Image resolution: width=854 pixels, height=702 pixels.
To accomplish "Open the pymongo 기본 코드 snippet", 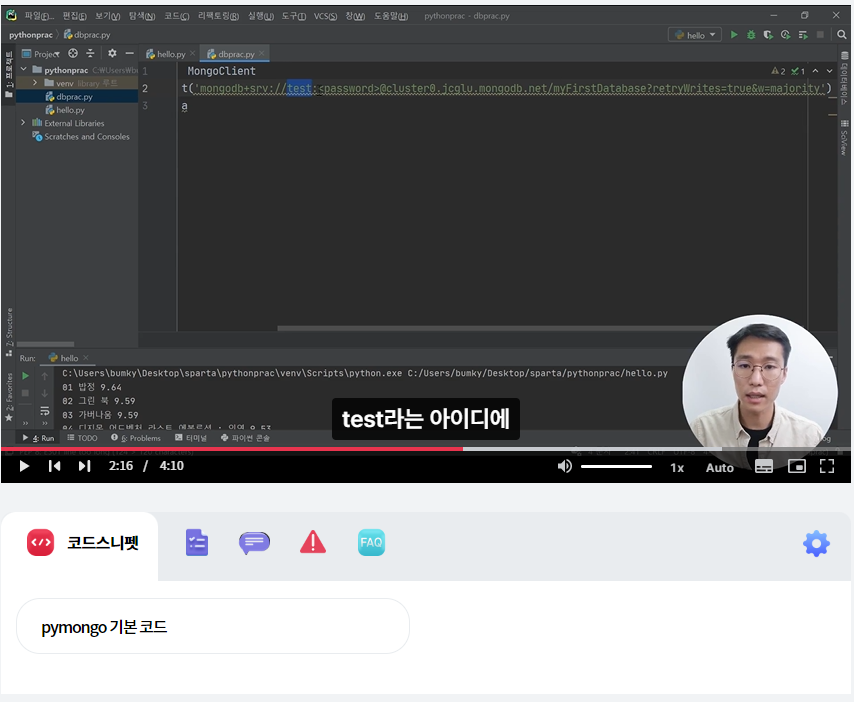I will click(x=213, y=626).
